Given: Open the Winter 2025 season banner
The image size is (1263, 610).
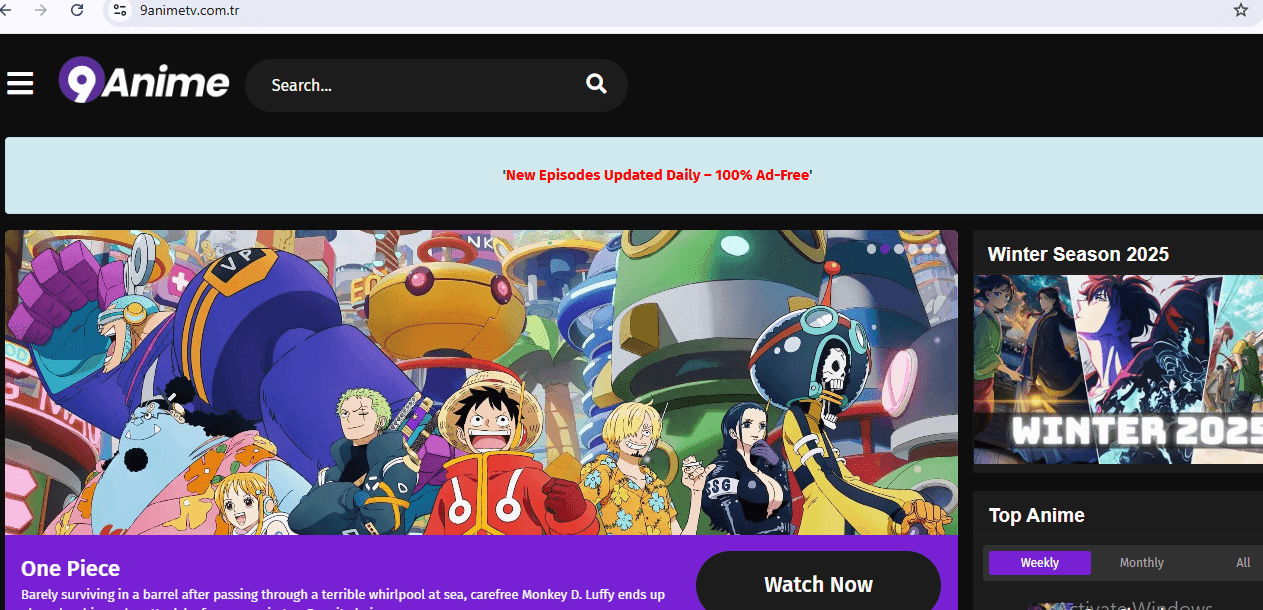Looking at the screenshot, I should pos(1118,370).
